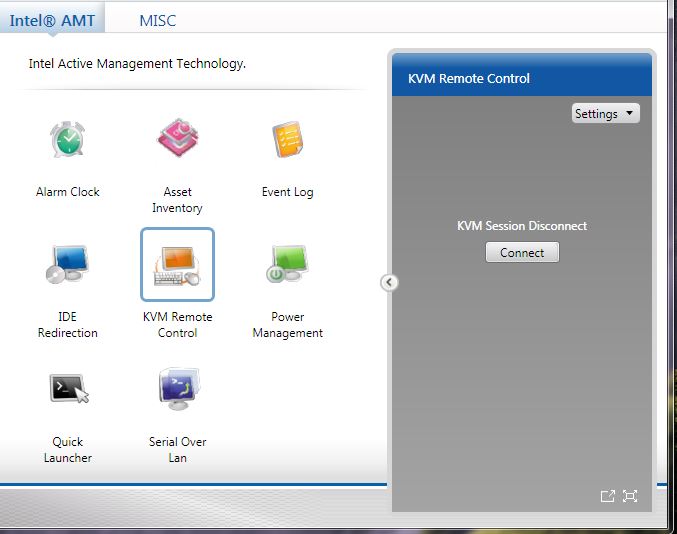Start the Quick Launcher

coord(69,389)
